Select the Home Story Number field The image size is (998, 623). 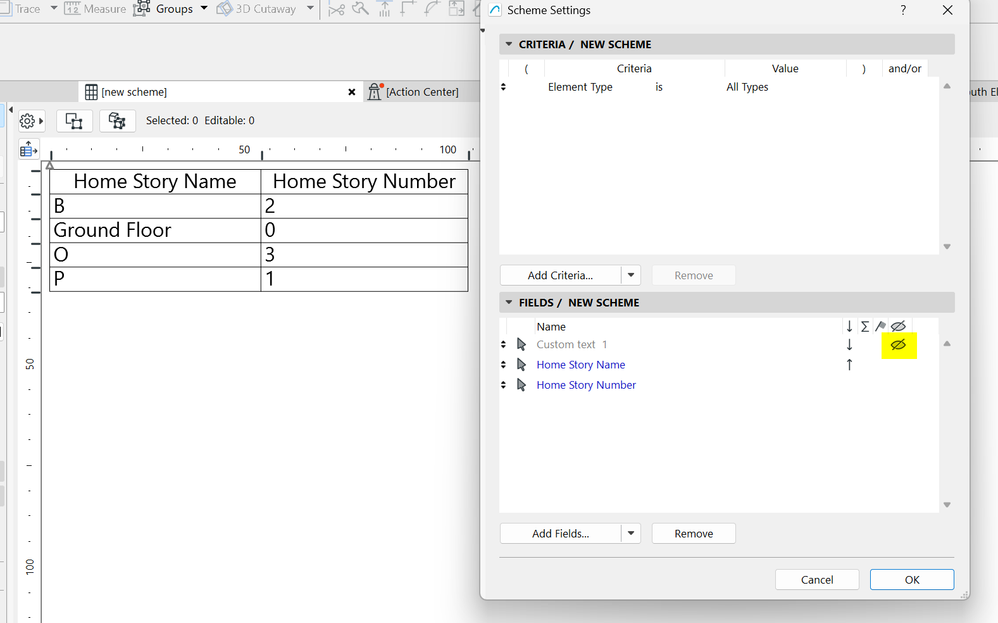[x=586, y=385]
